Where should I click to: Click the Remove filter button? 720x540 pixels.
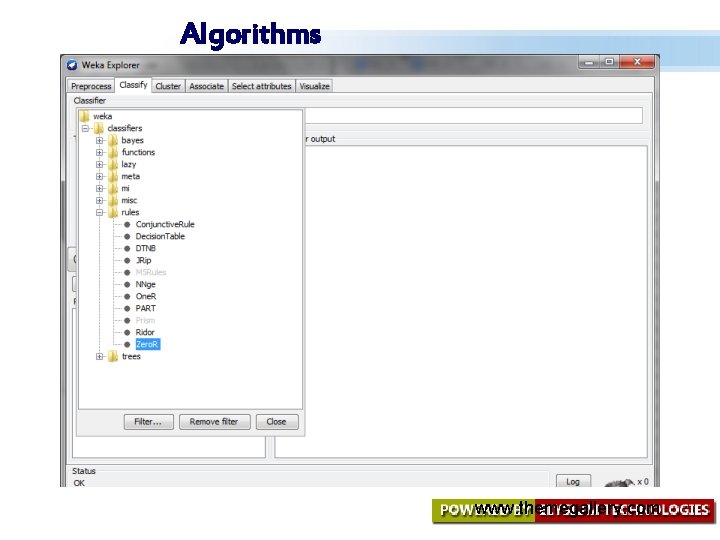214,422
